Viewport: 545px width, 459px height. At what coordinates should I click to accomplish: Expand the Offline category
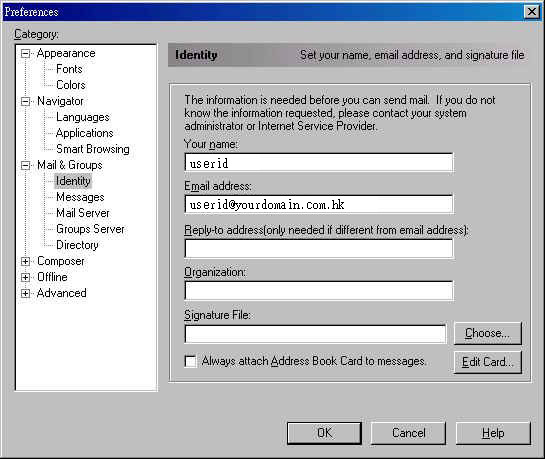tap(25, 277)
